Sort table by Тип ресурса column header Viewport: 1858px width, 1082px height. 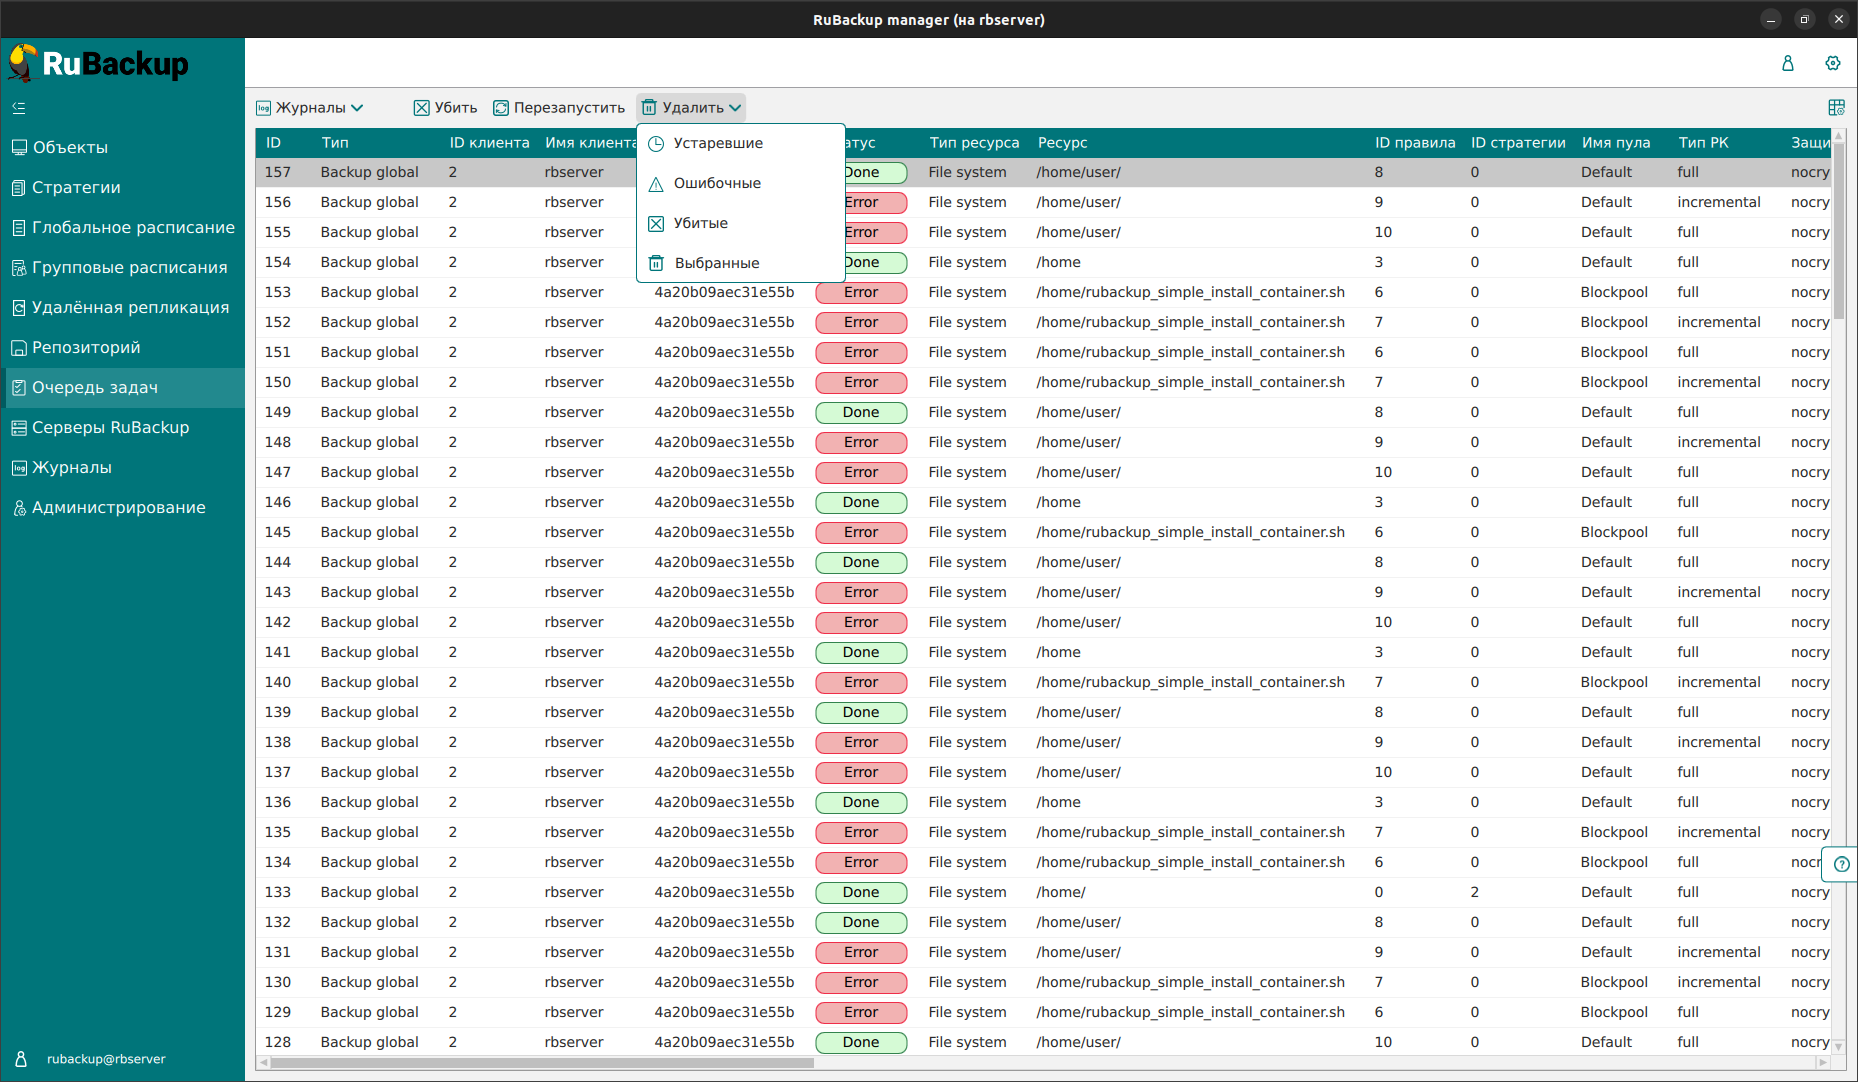click(x=974, y=143)
